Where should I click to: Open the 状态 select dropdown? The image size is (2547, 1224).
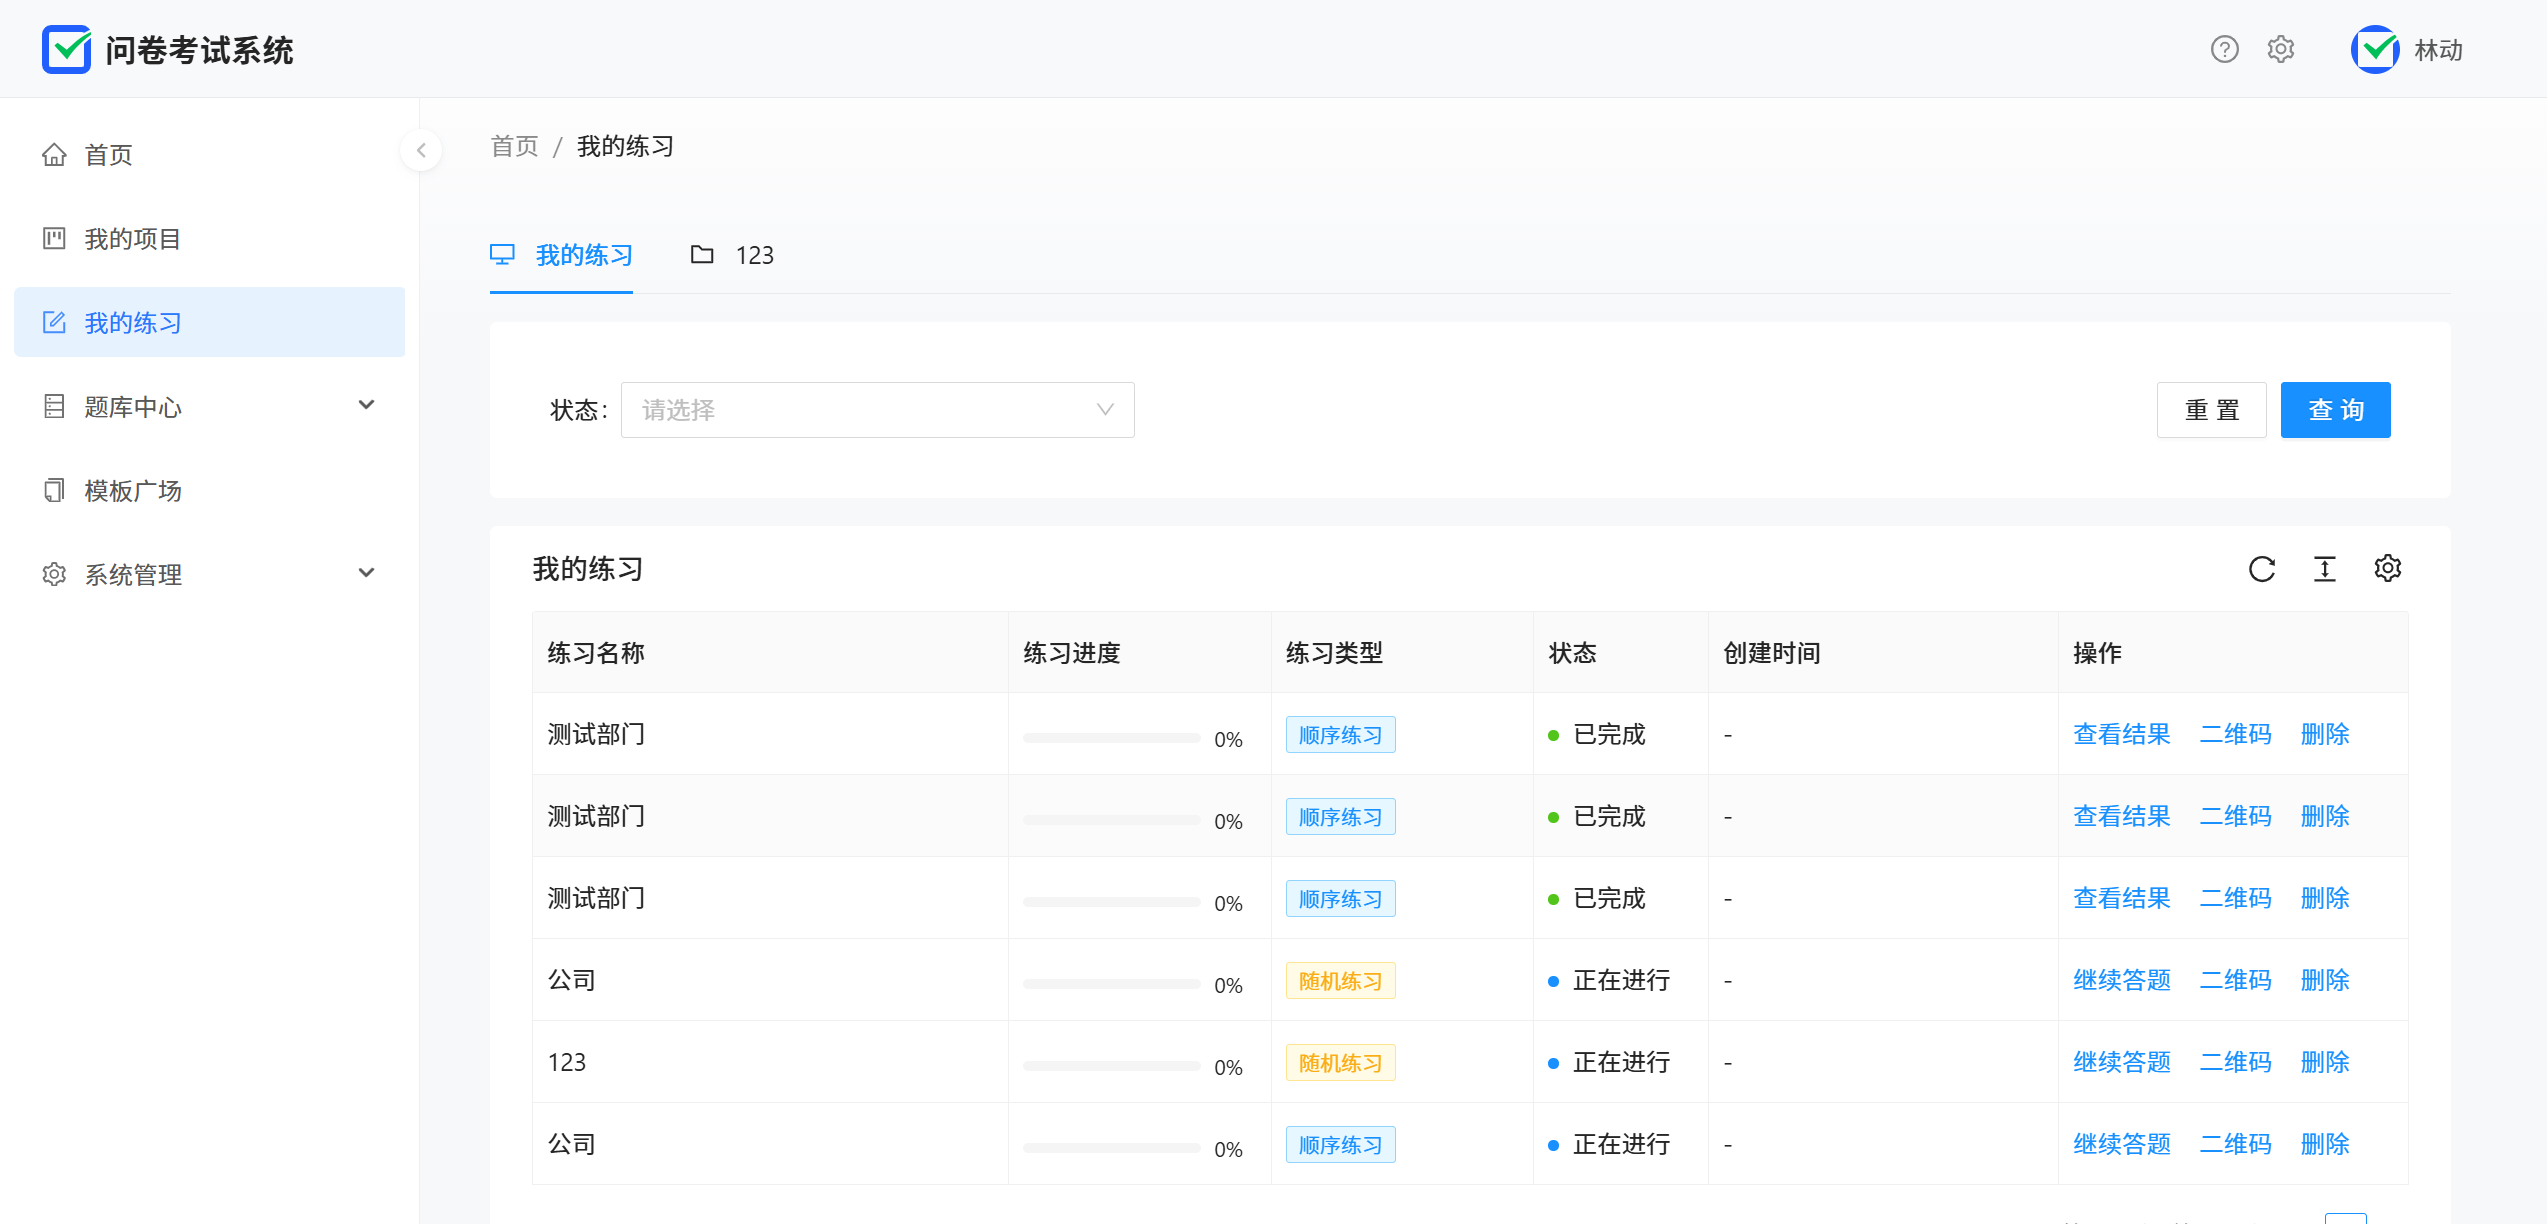pyautogui.click(x=877, y=410)
